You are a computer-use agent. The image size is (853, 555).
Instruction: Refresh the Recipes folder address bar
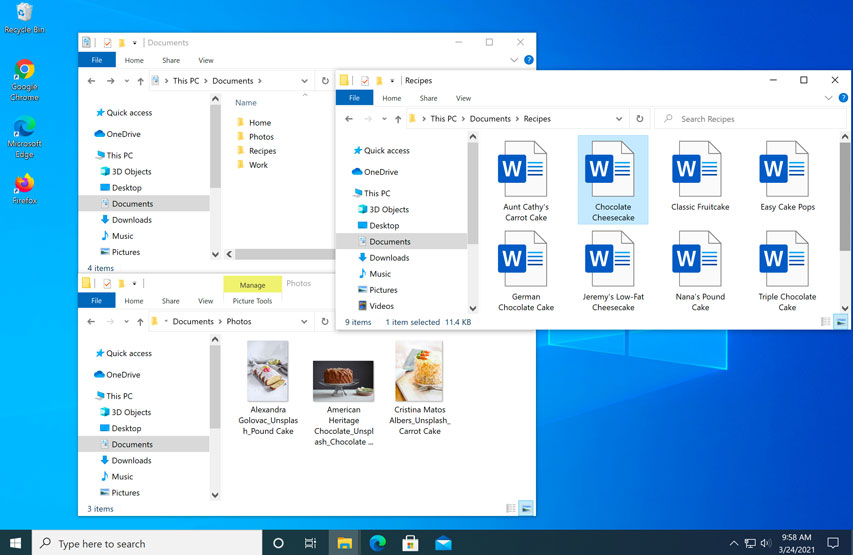pos(640,119)
